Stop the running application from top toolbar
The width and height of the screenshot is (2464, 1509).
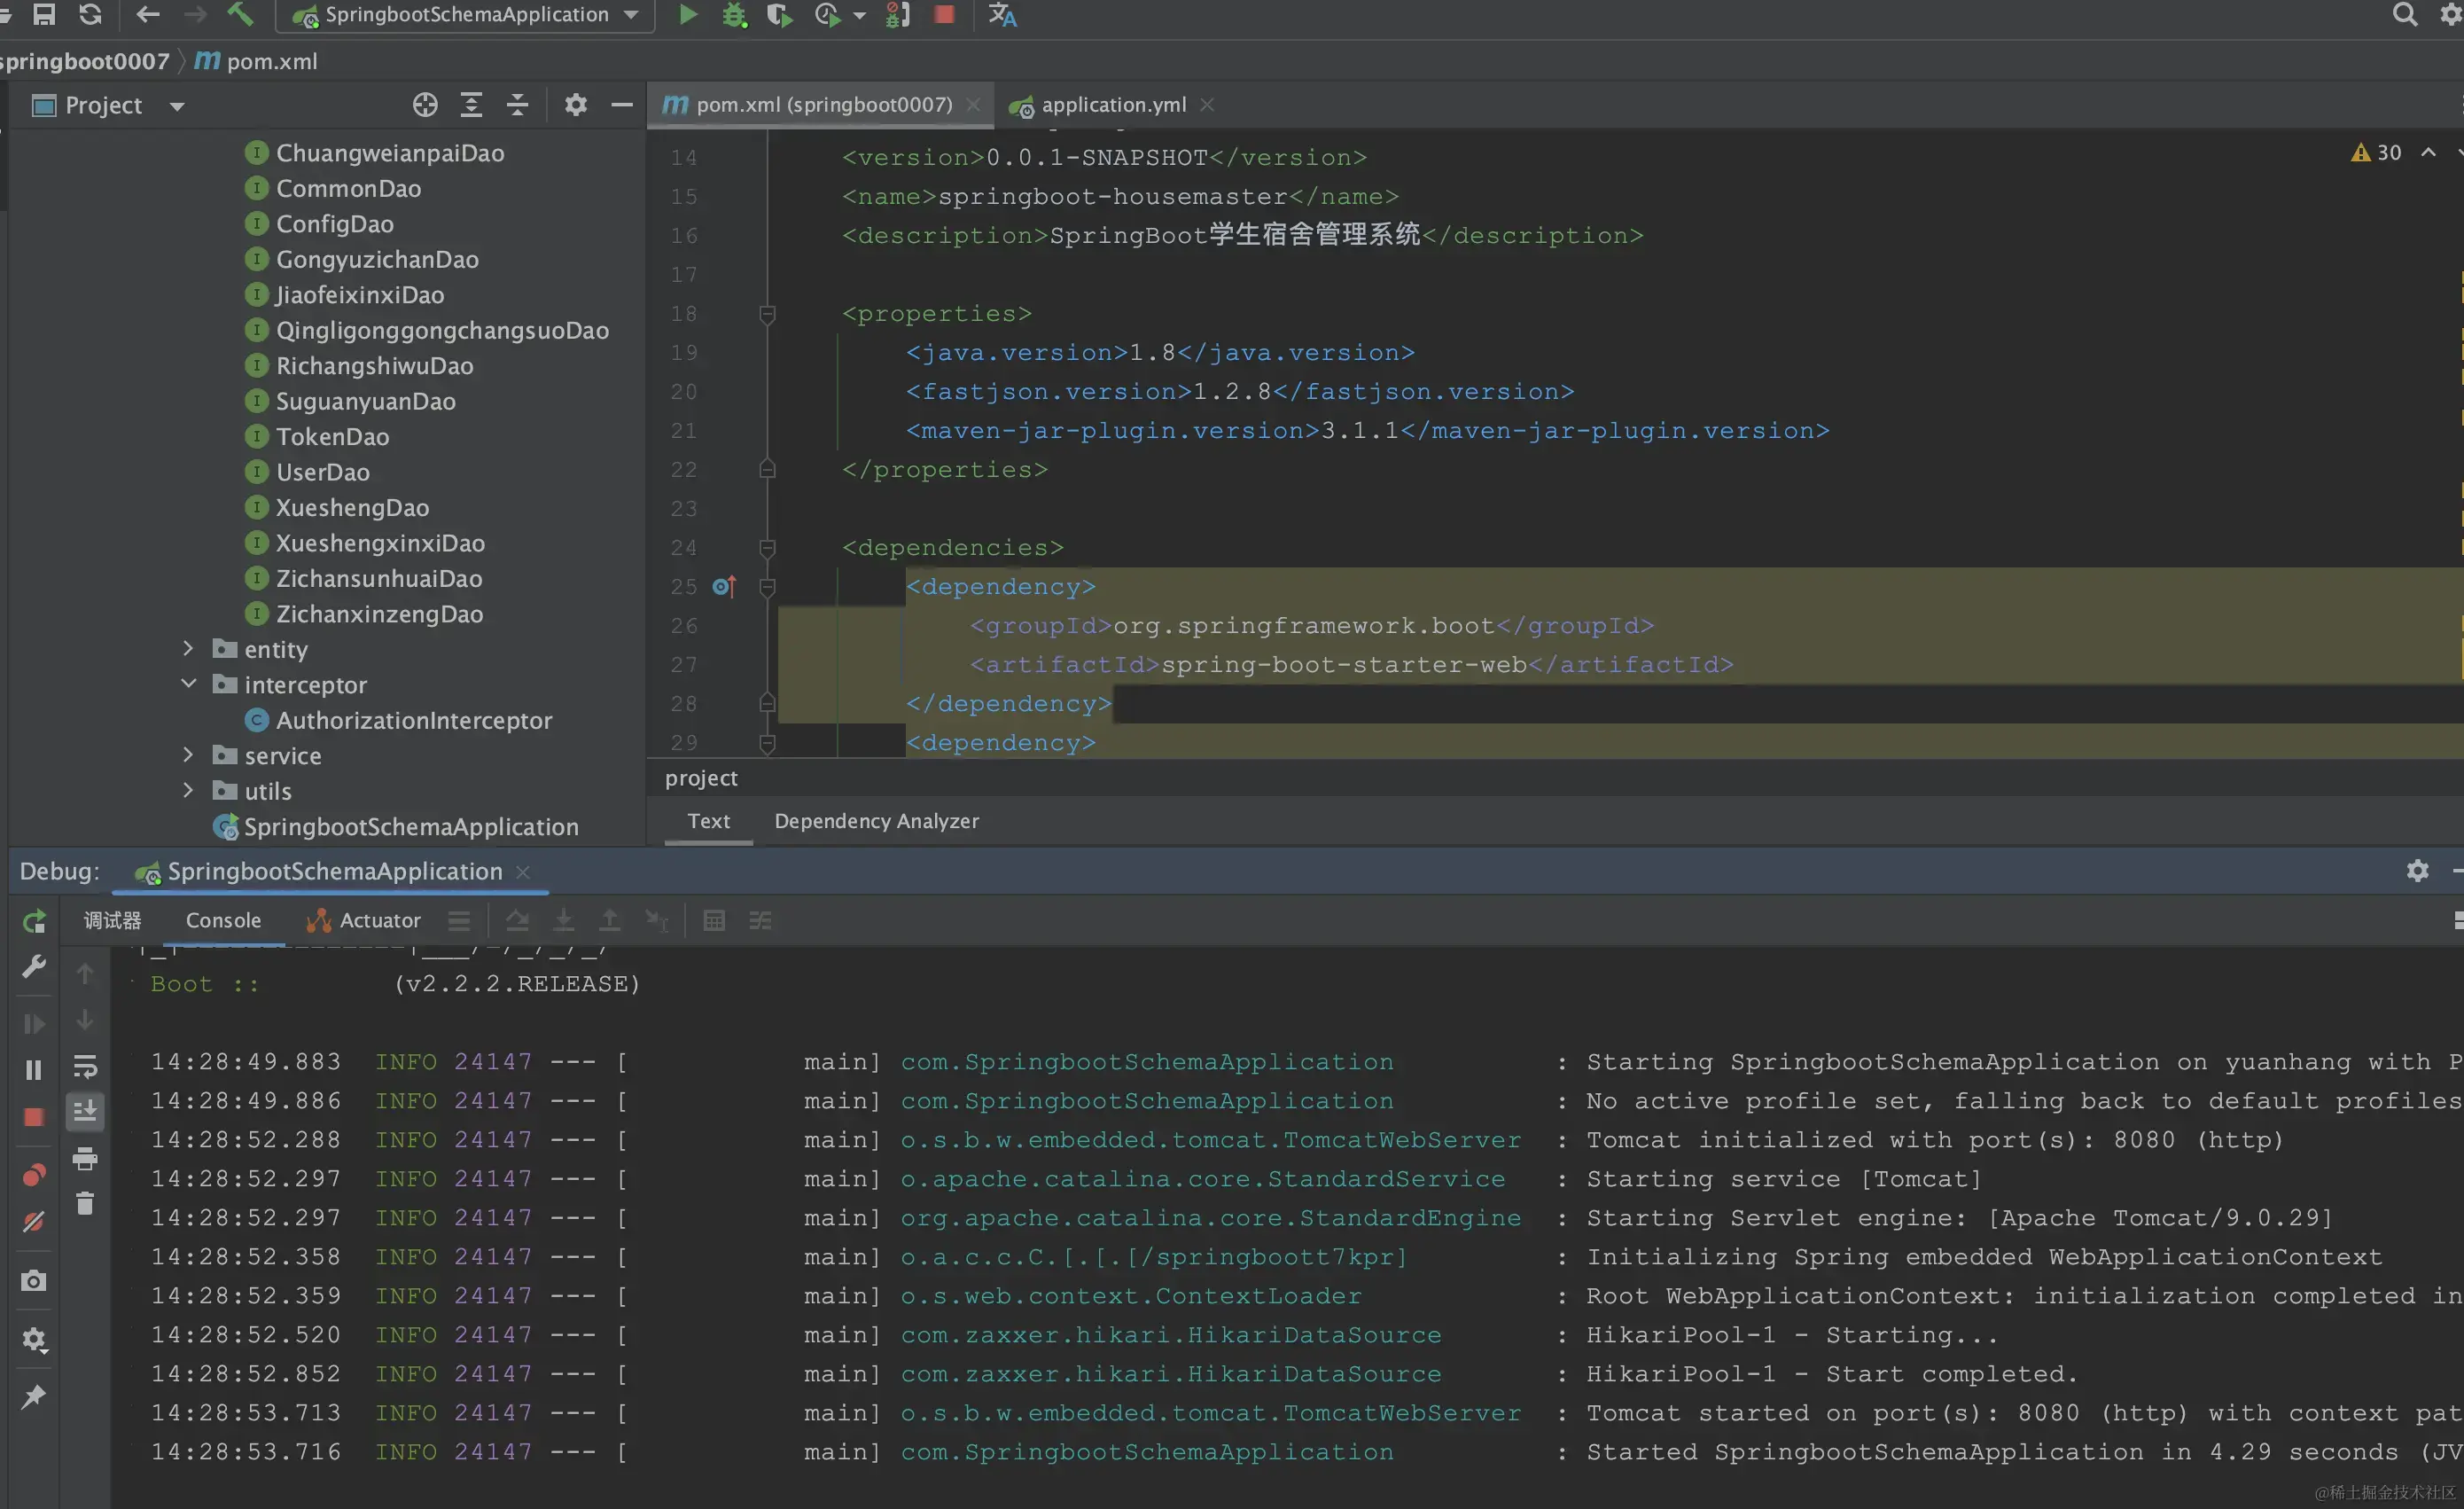click(944, 14)
